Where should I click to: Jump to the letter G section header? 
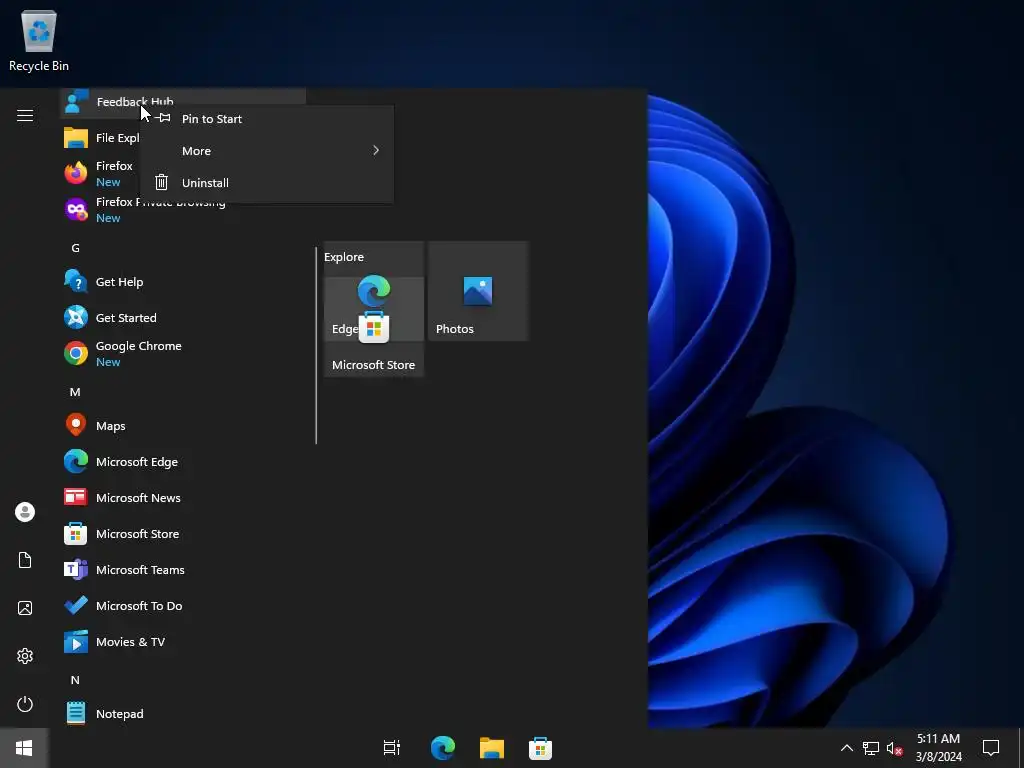pyautogui.click(x=75, y=248)
